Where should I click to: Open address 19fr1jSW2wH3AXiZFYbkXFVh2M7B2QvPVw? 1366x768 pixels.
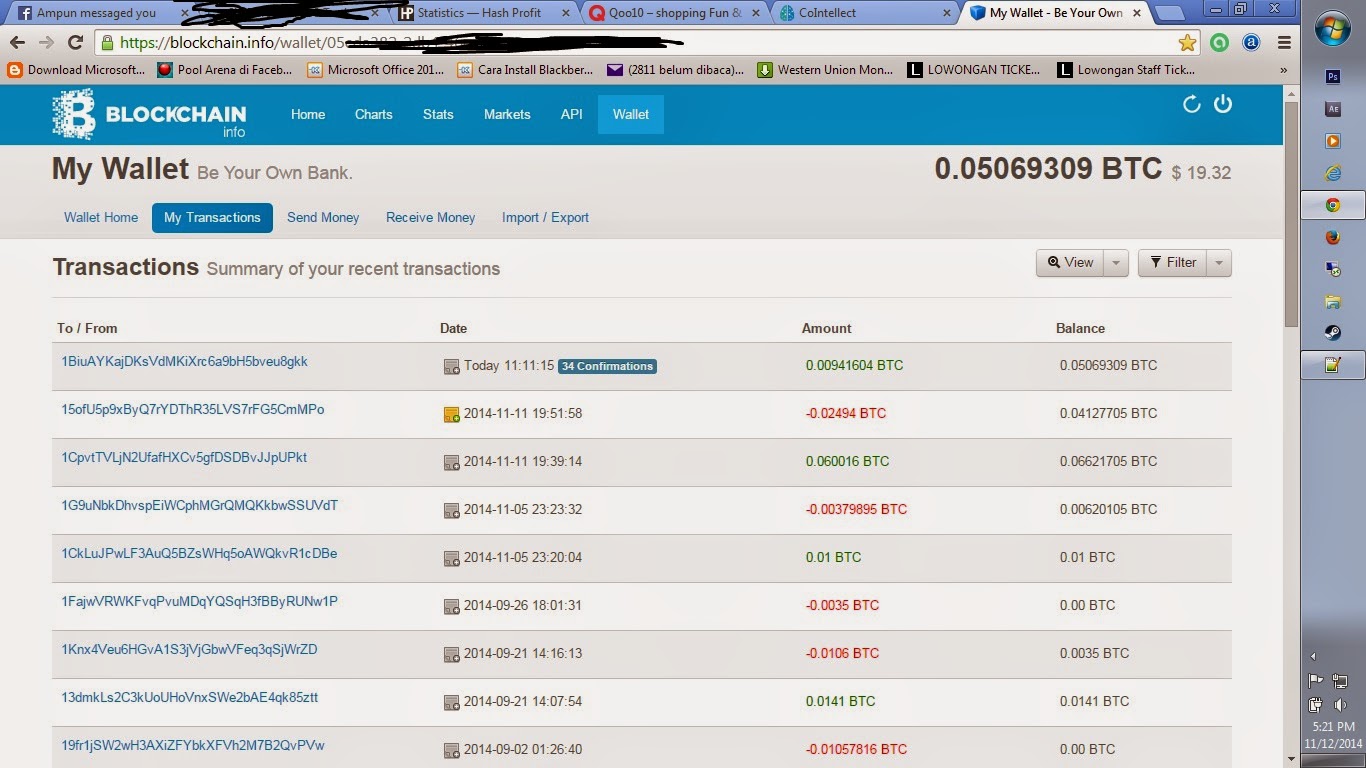point(193,746)
